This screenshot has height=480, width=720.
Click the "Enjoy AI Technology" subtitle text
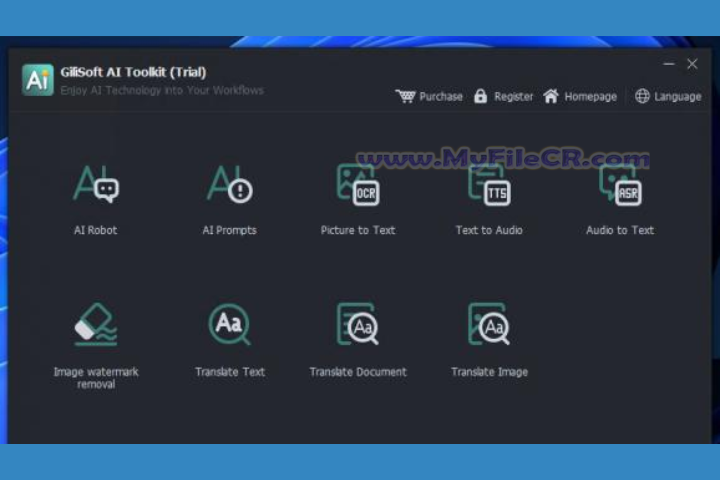pyautogui.click(x=162, y=90)
